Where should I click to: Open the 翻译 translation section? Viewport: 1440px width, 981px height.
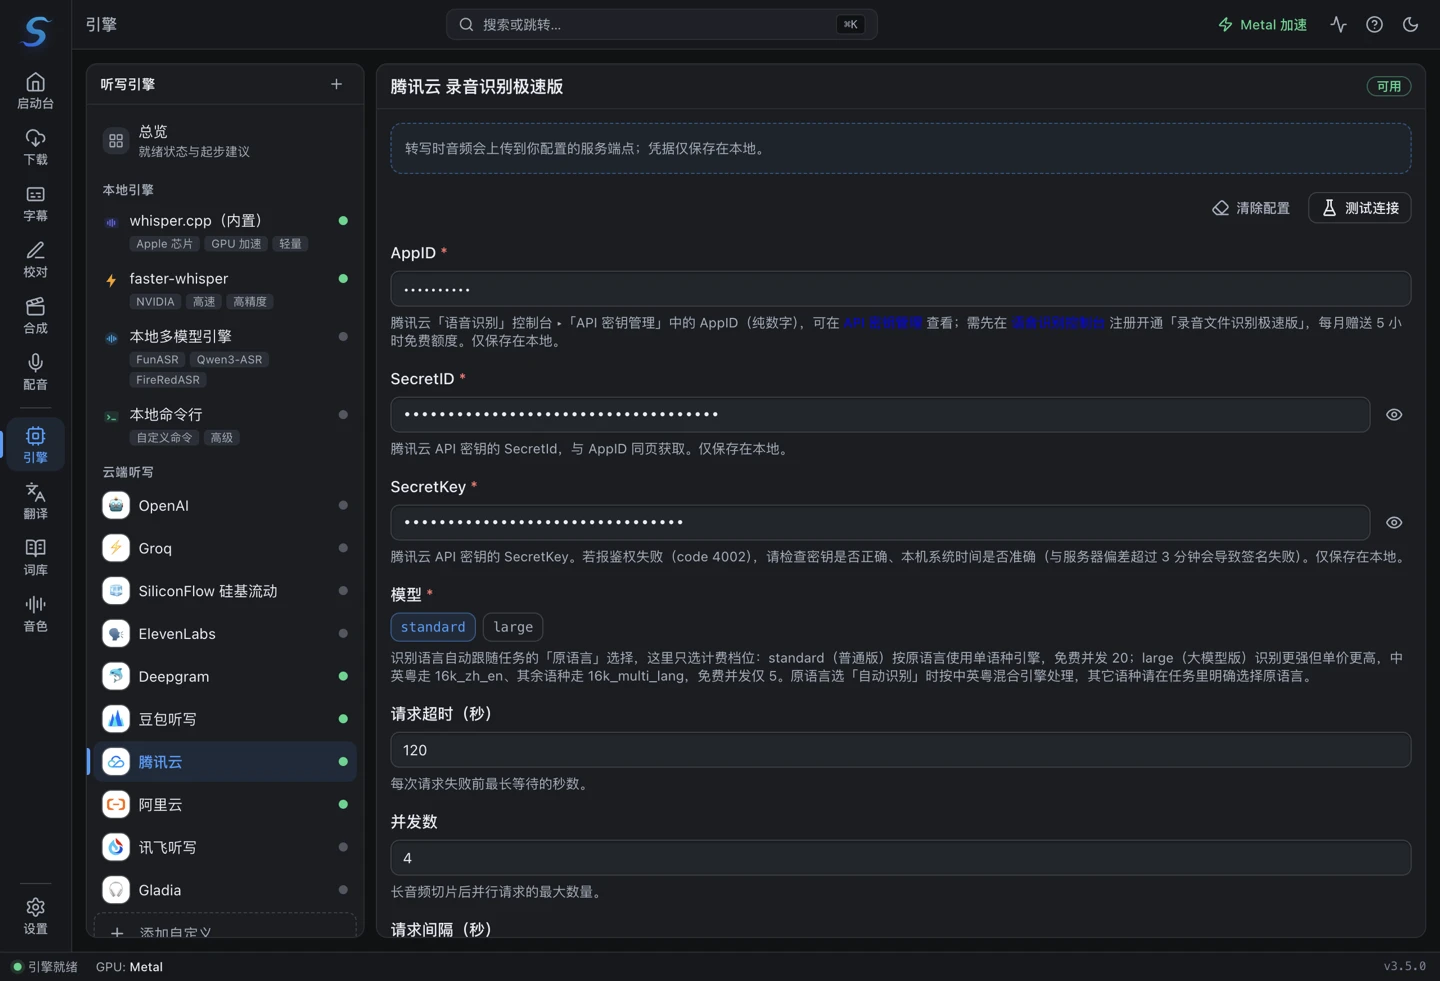pyautogui.click(x=35, y=501)
